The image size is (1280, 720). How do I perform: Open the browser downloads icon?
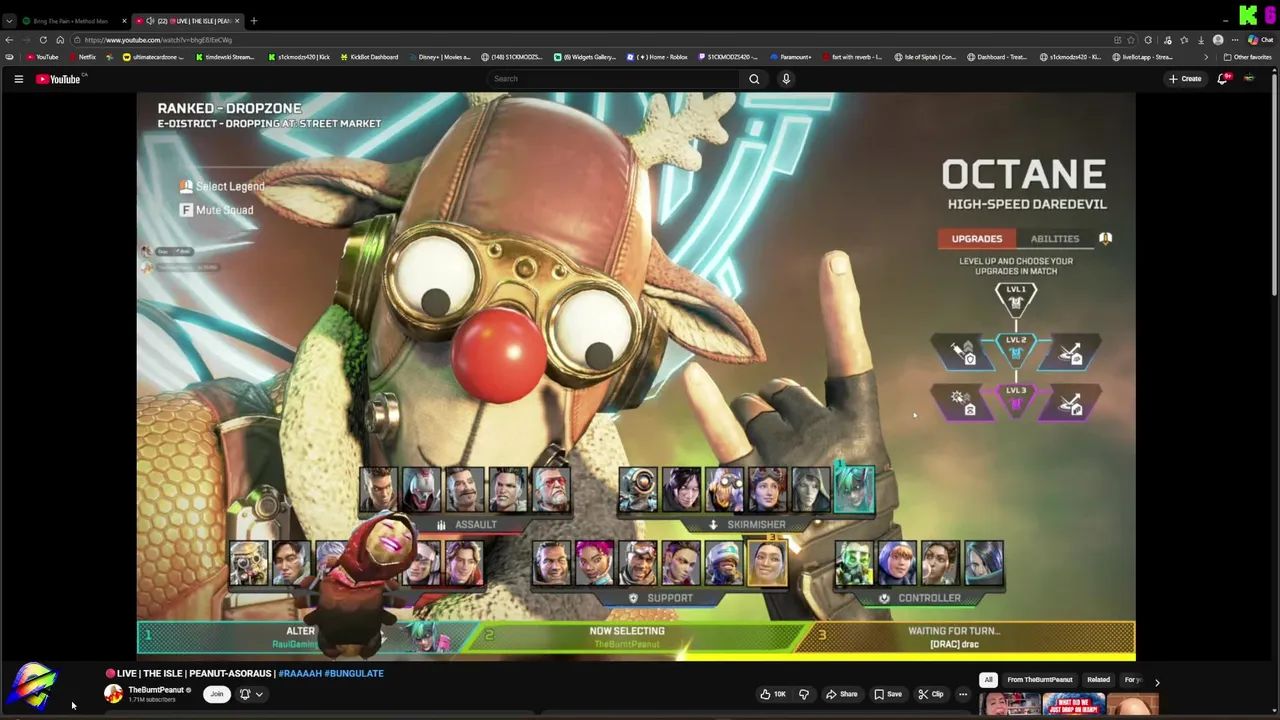pos(1201,40)
